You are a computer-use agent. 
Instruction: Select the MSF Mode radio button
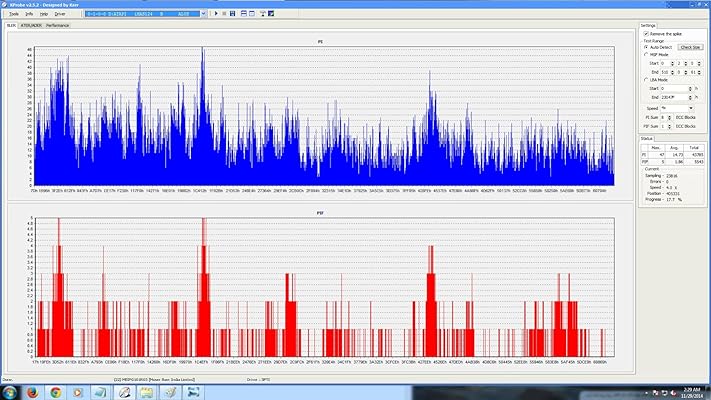click(645, 54)
